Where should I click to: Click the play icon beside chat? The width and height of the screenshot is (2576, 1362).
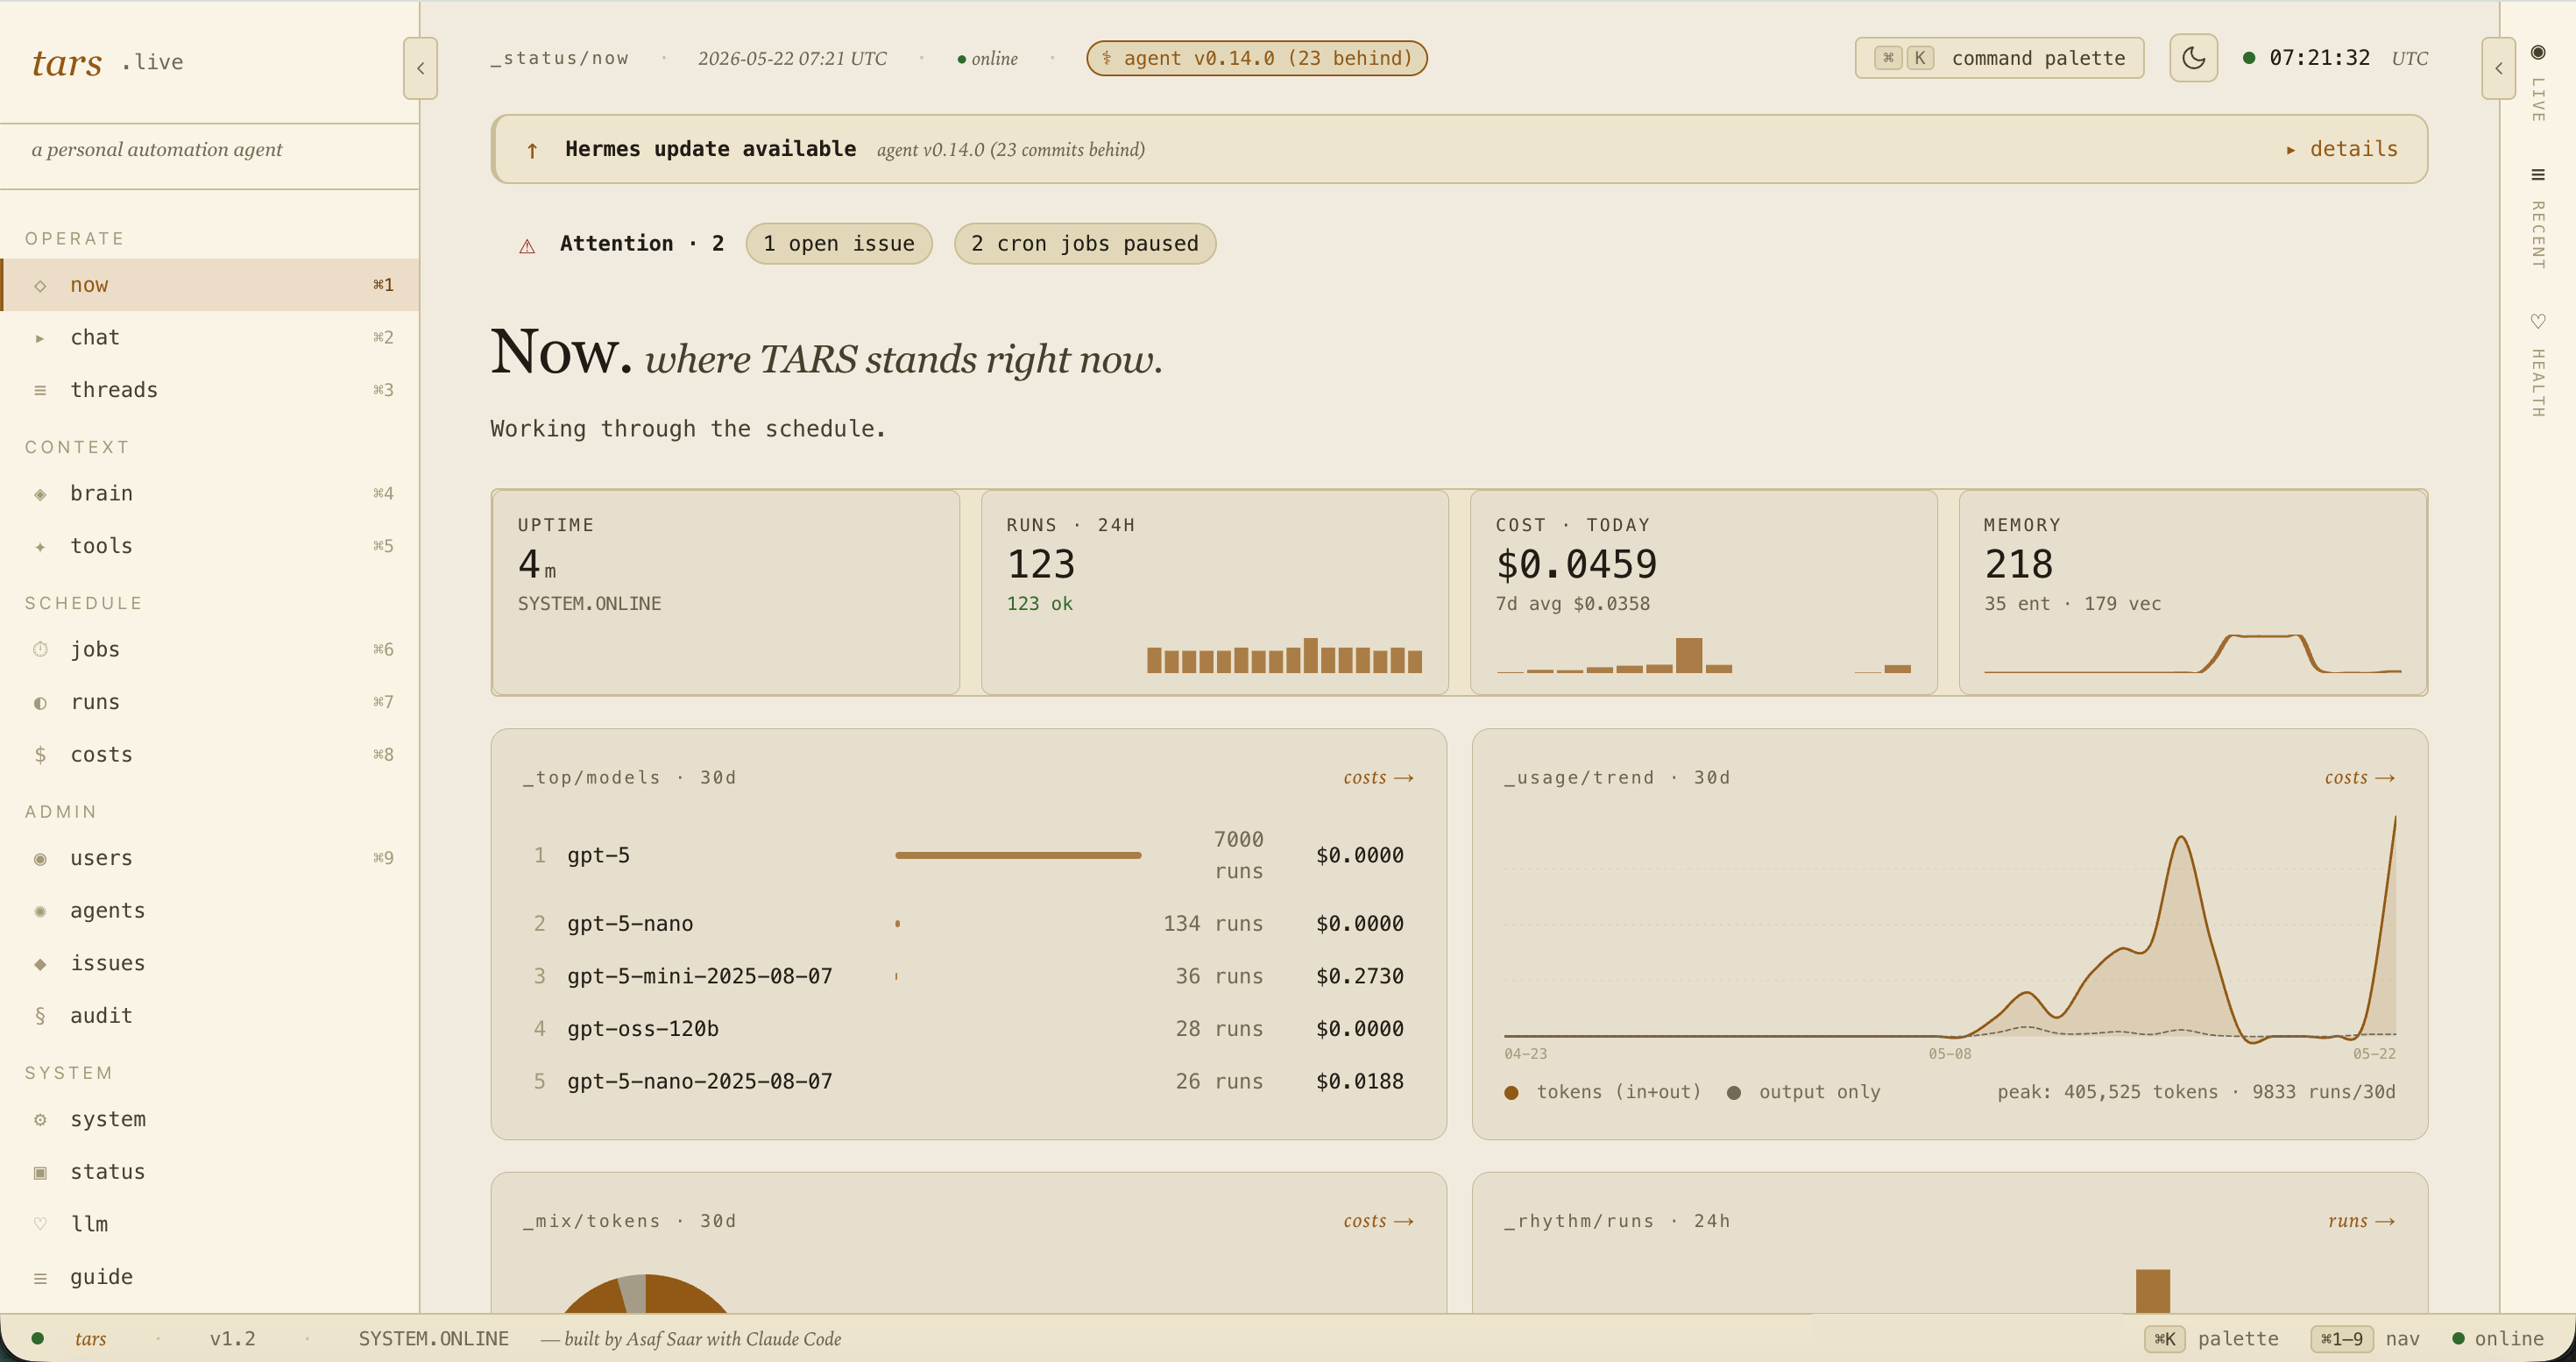[40, 338]
